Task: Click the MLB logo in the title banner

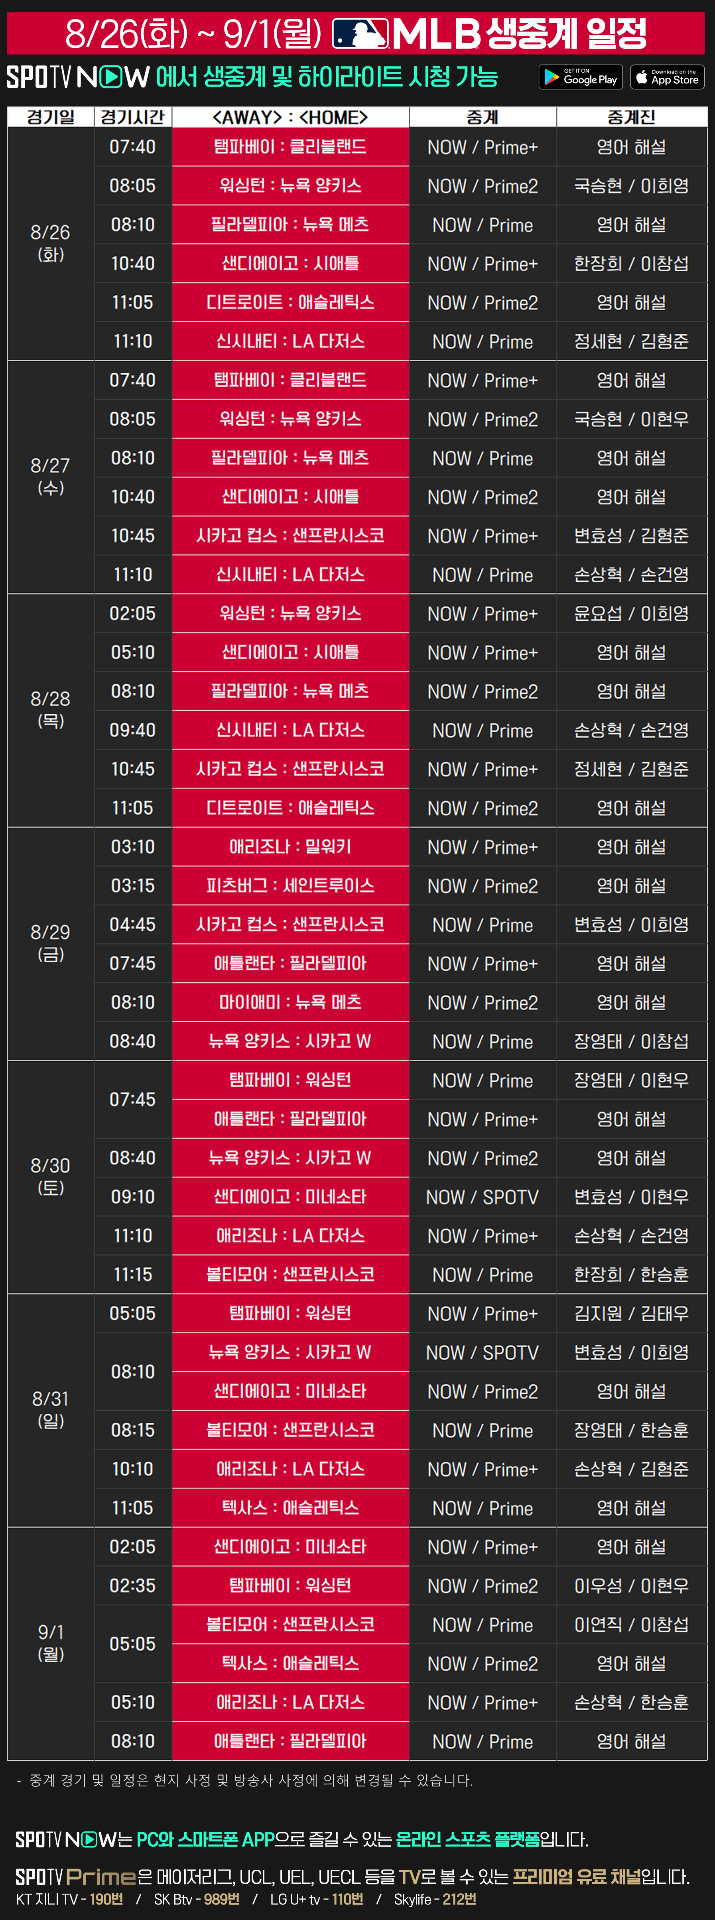Action: [x=359, y=35]
